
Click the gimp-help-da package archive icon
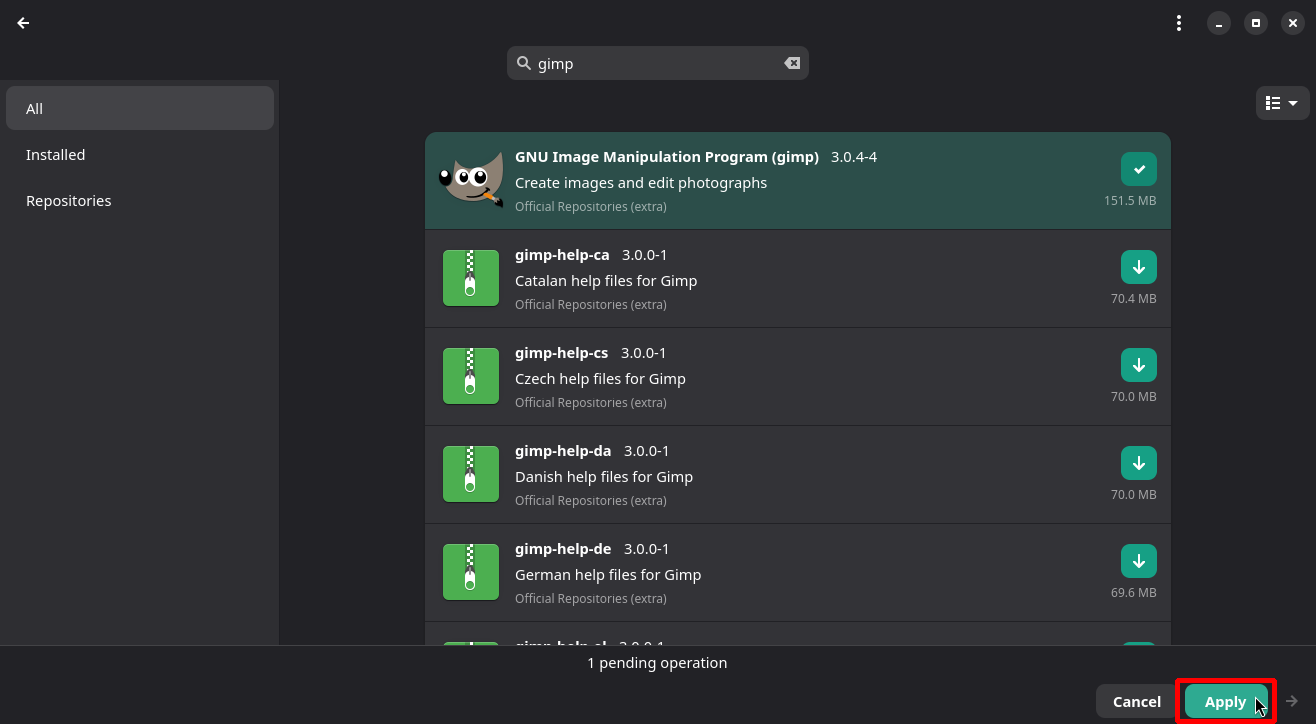coord(470,475)
